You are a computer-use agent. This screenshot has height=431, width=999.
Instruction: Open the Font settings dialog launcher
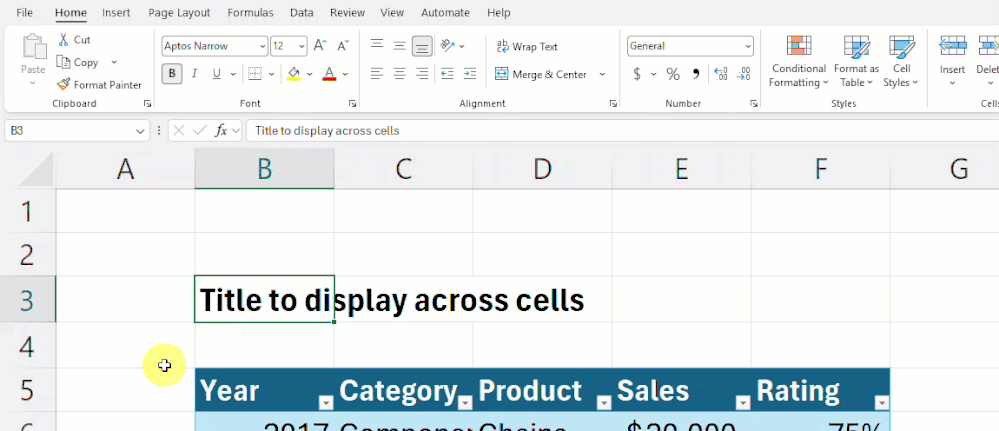352,103
